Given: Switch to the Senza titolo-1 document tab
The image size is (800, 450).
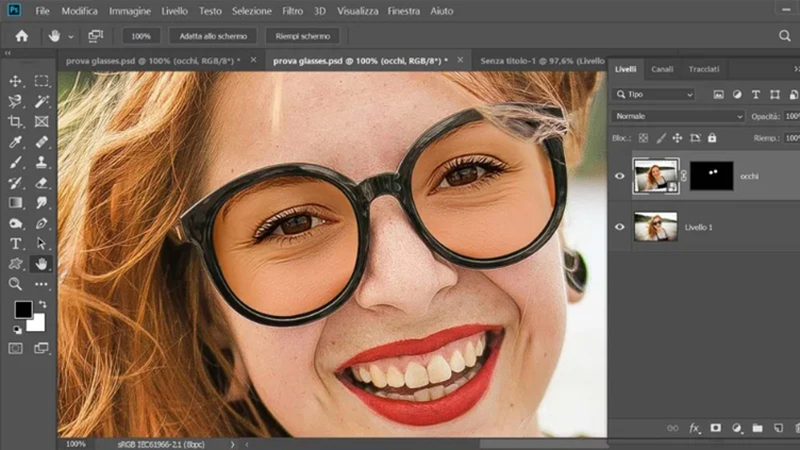Looking at the screenshot, I should 542,61.
